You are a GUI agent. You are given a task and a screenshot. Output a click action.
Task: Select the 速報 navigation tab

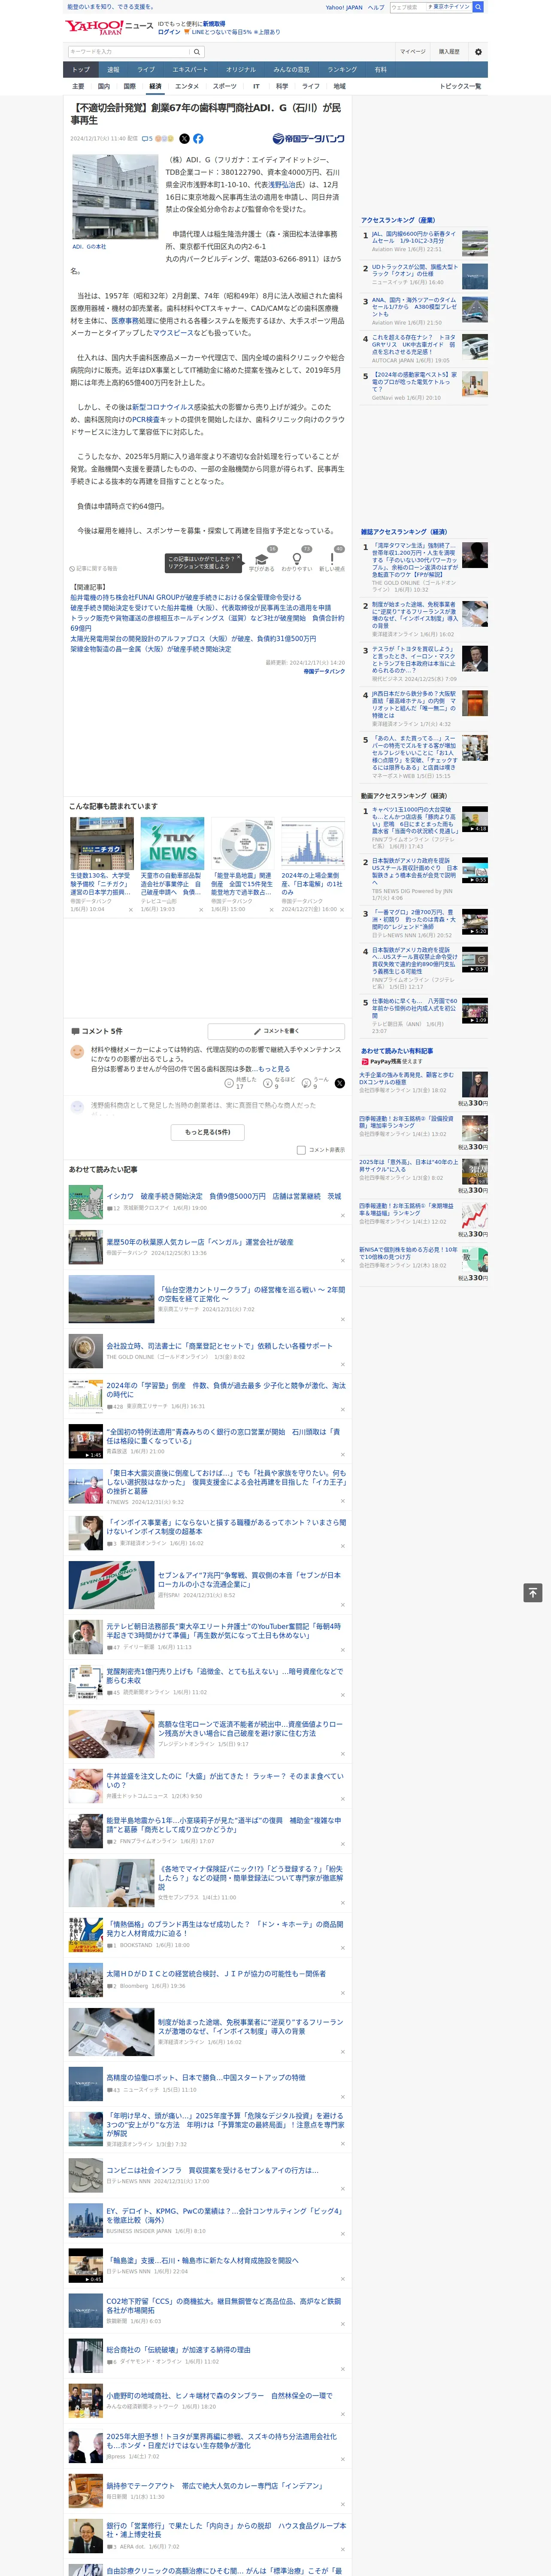(113, 70)
